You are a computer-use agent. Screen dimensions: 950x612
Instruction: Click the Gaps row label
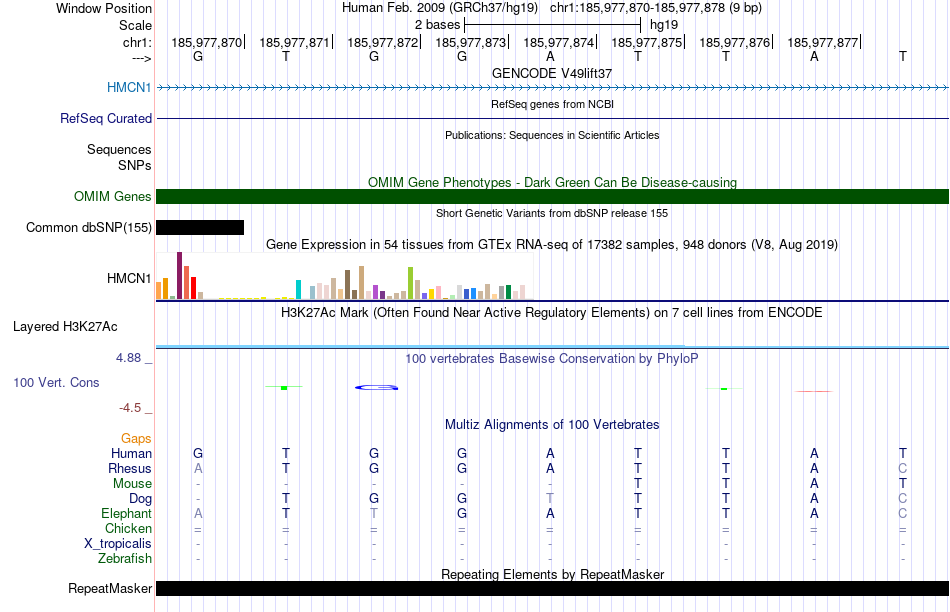(x=136, y=438)
